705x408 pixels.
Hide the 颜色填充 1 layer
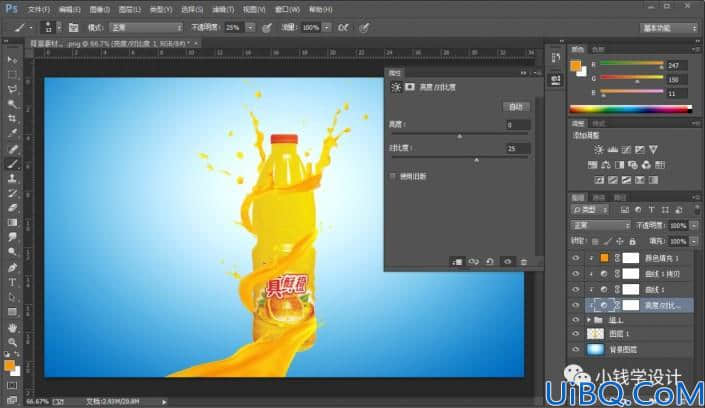pyautogui.click(x=576, y=258)
